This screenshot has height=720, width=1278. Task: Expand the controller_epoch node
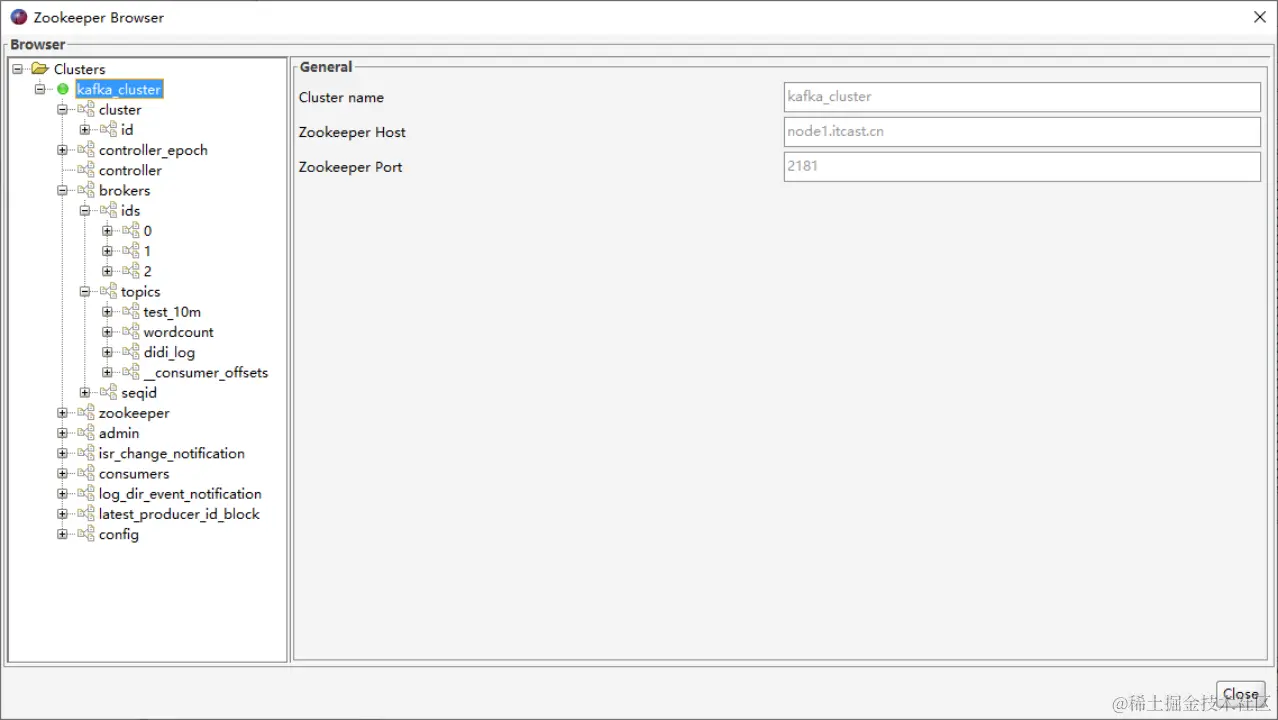tap(62, 150)
